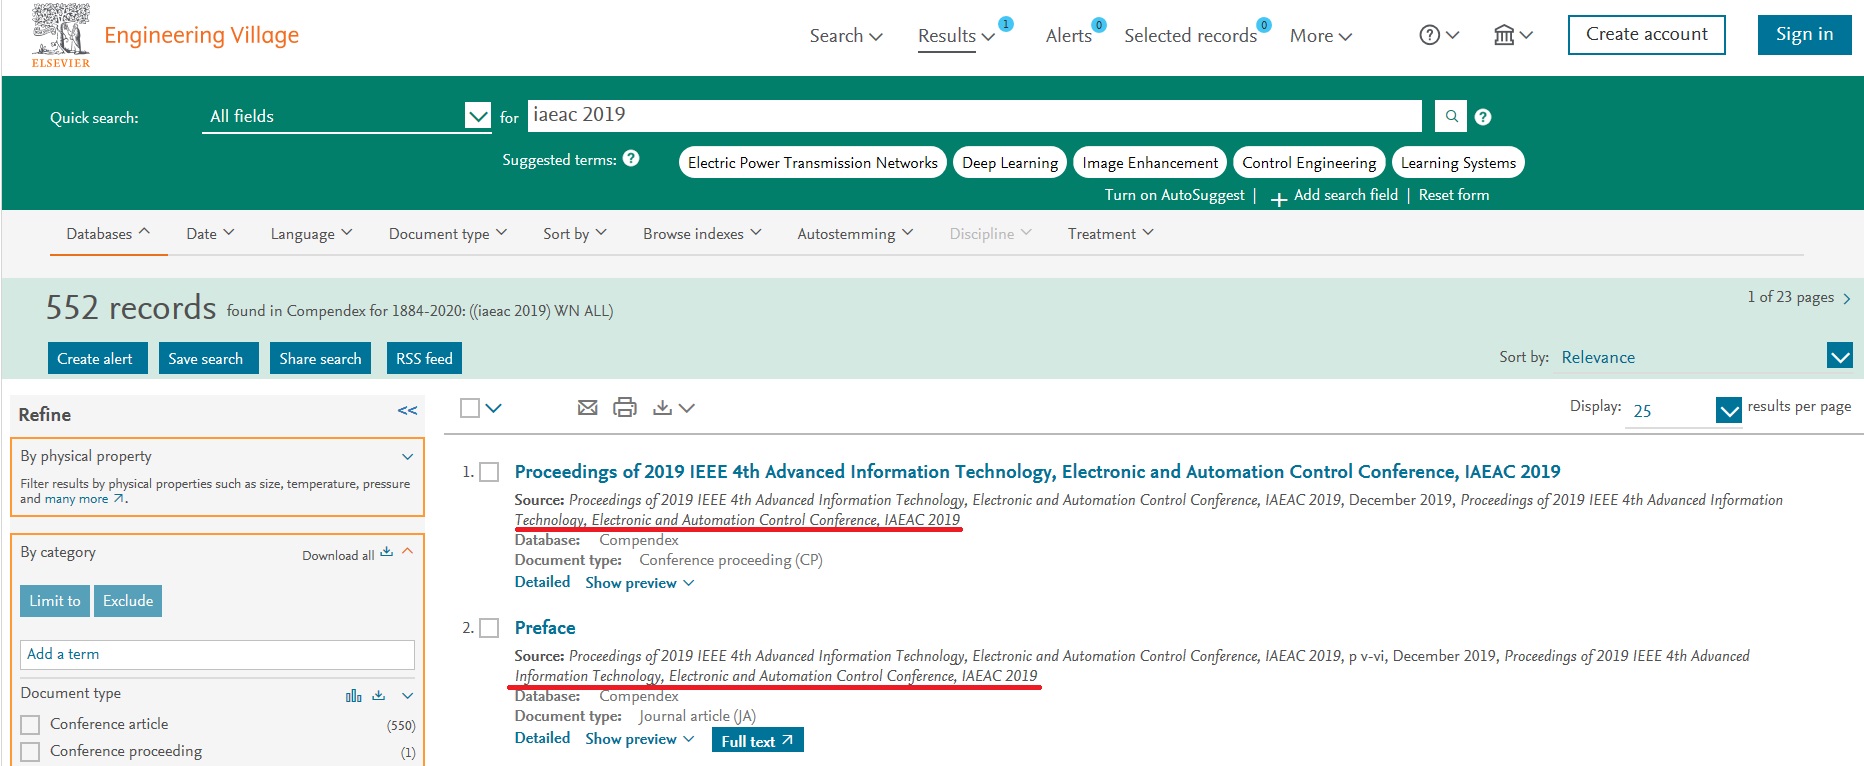Click plus icon to add search field
The width and height of the screenshot is (1864, 766).
1278,198
